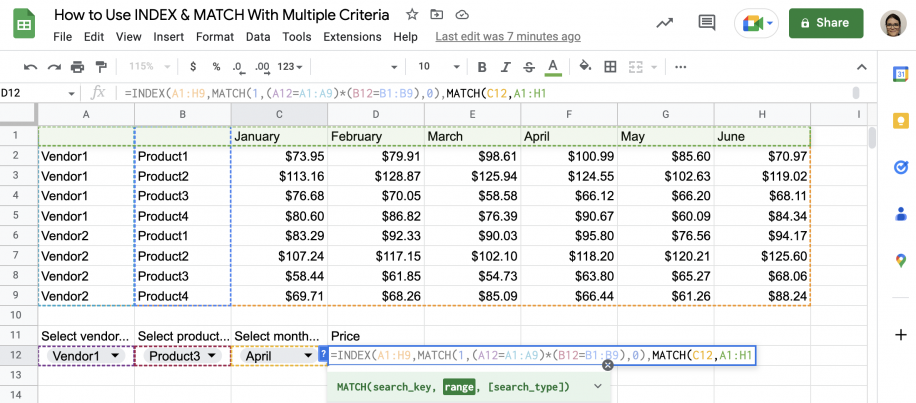The height and width of the screenshot is (403, 916).
Task: Open the Extensions menu
Action: tap(352, 37)
